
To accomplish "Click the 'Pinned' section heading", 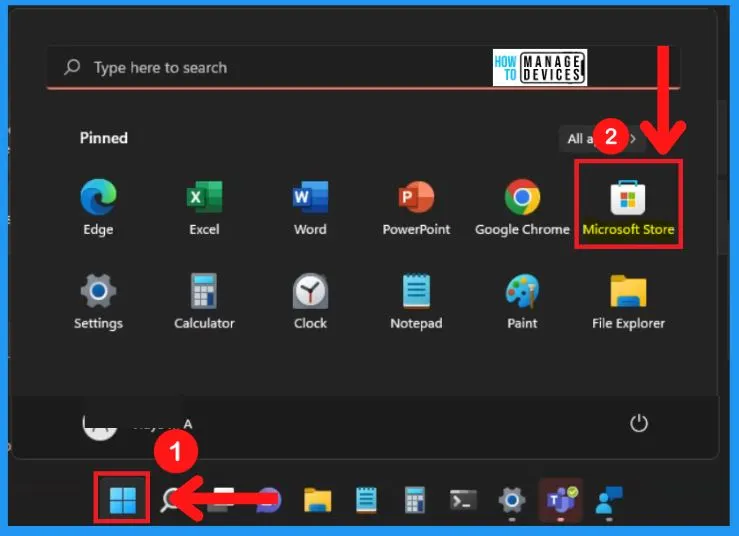I will tap(104, 138).
